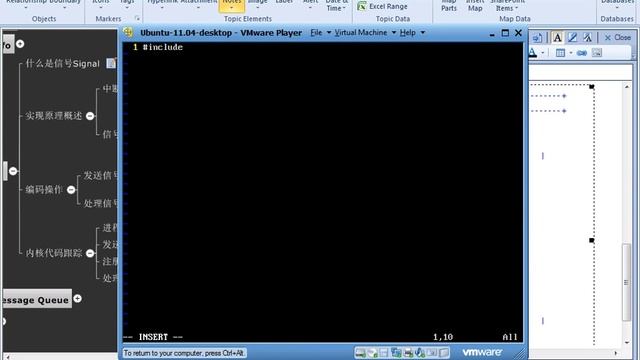Image resolution: width=640 pixels, height=360 pixels.
Task: Open the Markers group dialog launcher
Action: pyautogui.click(x=137, y=18)
